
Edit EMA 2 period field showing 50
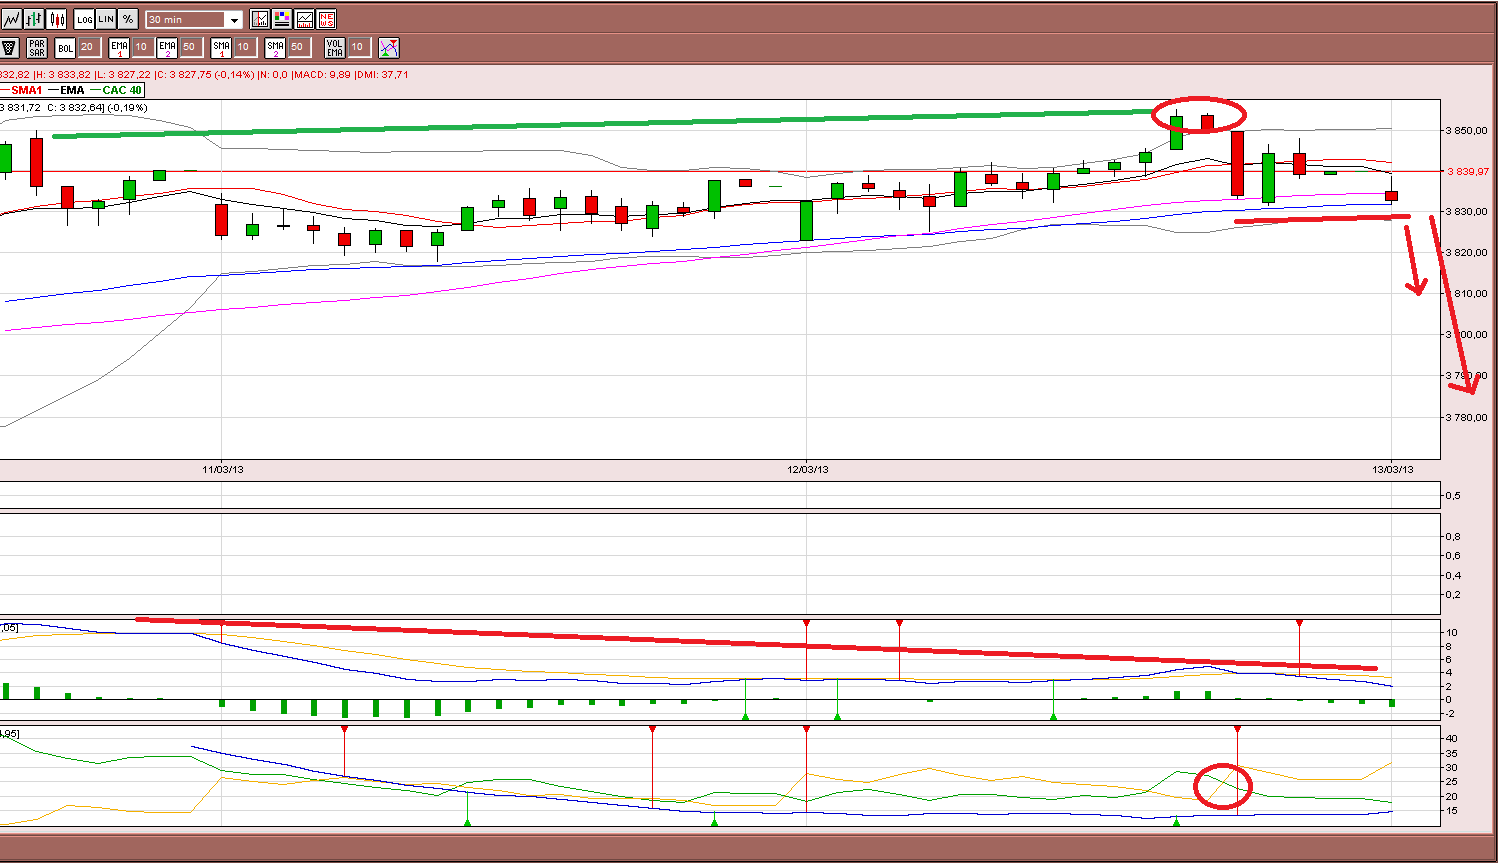click(190, 47)
